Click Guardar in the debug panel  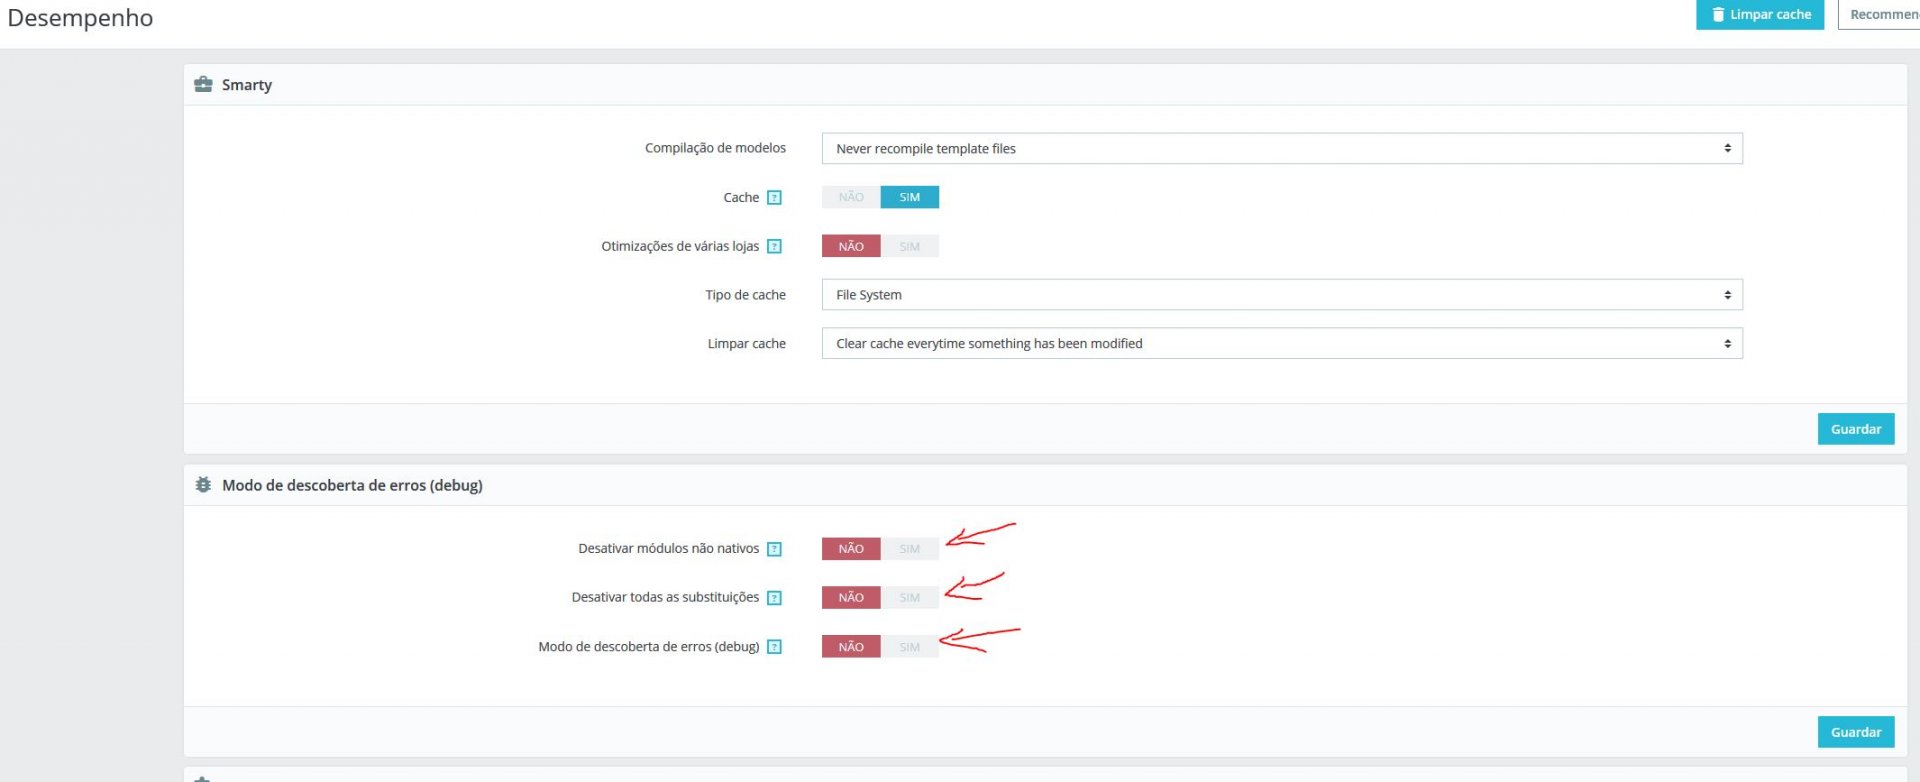coord(1855,732)
